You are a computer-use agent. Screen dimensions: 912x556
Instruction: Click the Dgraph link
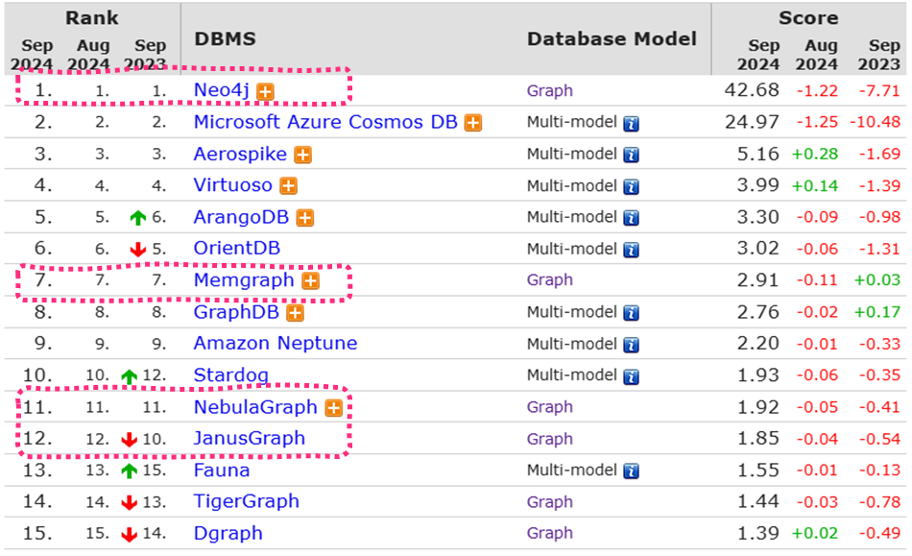click(228, 534)
